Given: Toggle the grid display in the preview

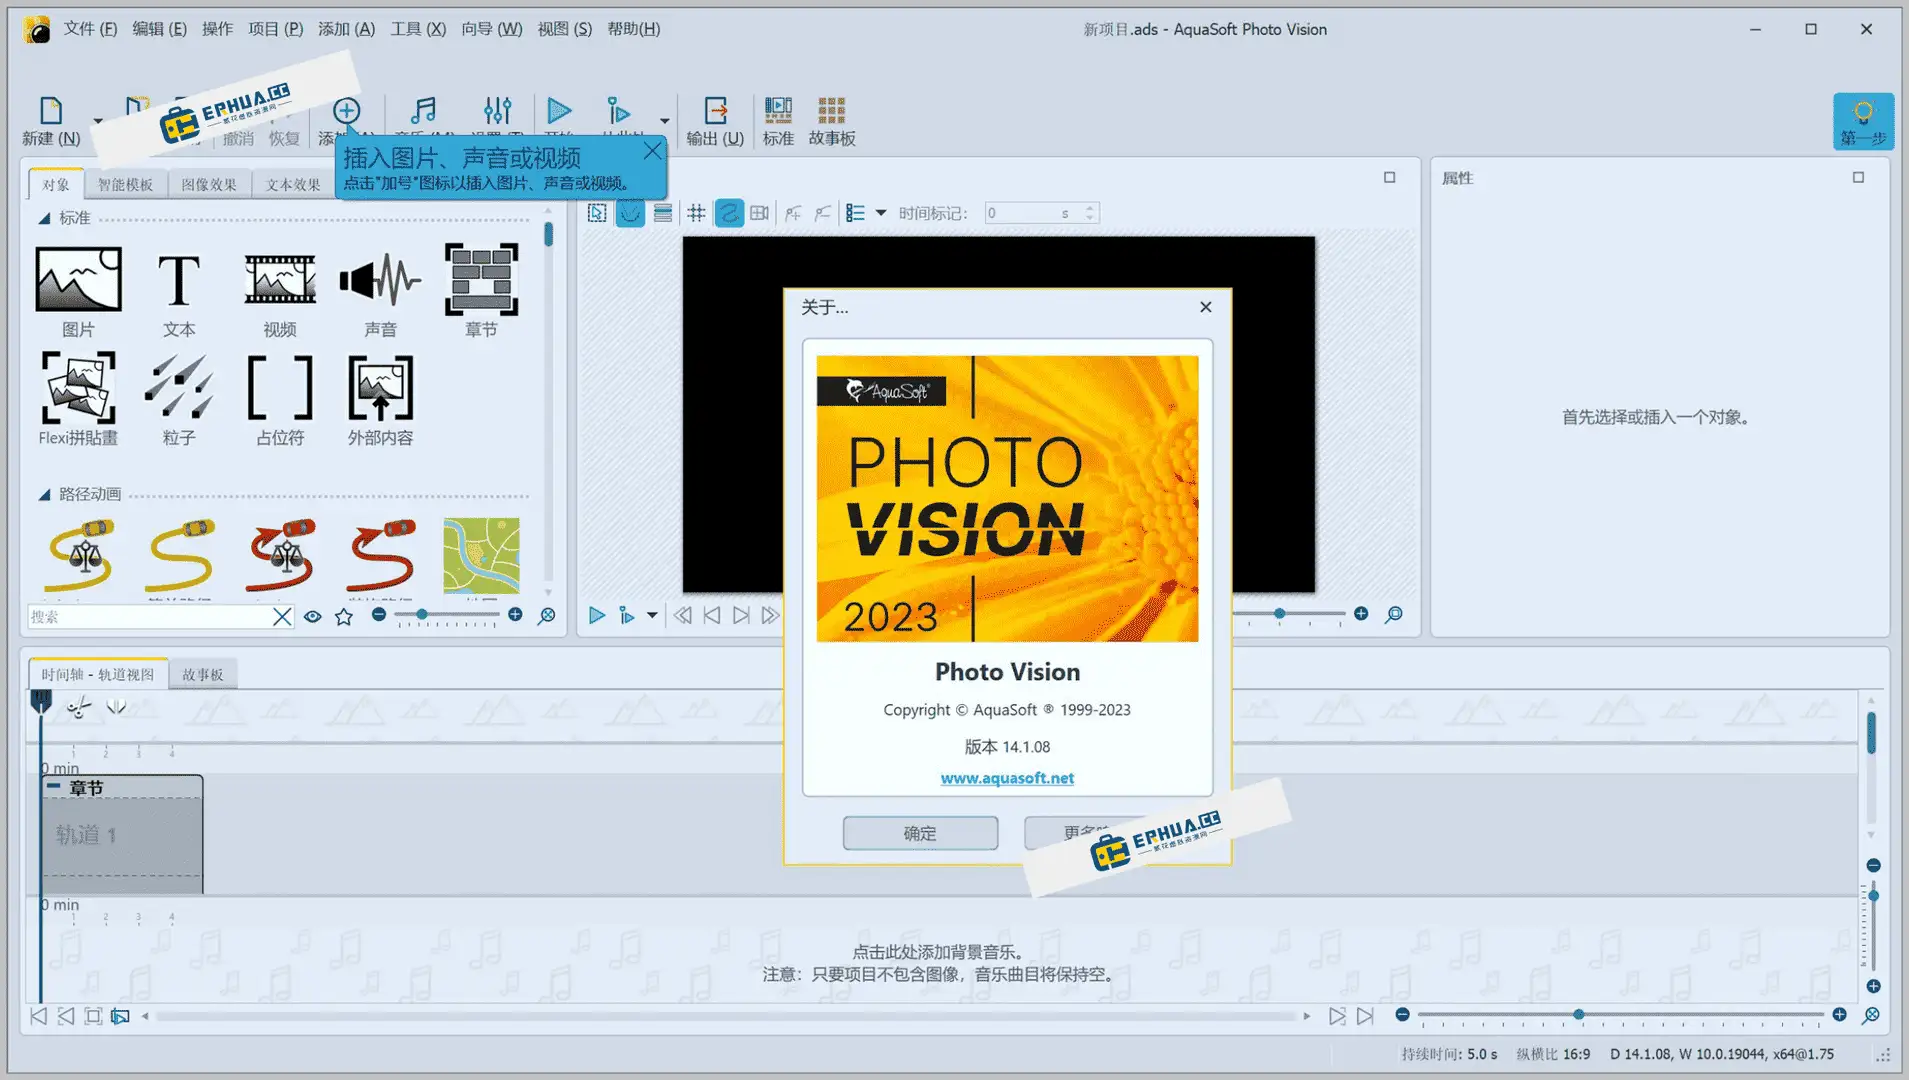Looking at the screenshot, I should pyautogui.click(x=697, y=212).
